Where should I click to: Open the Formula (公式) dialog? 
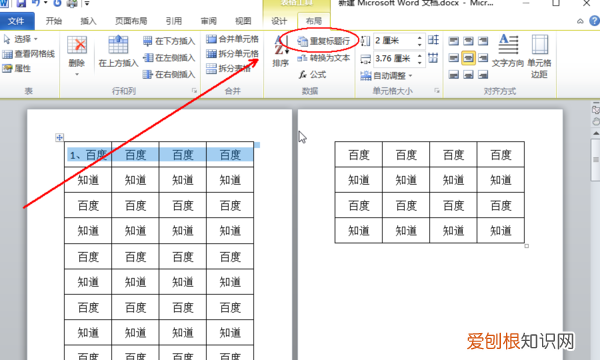pos(313,75)
